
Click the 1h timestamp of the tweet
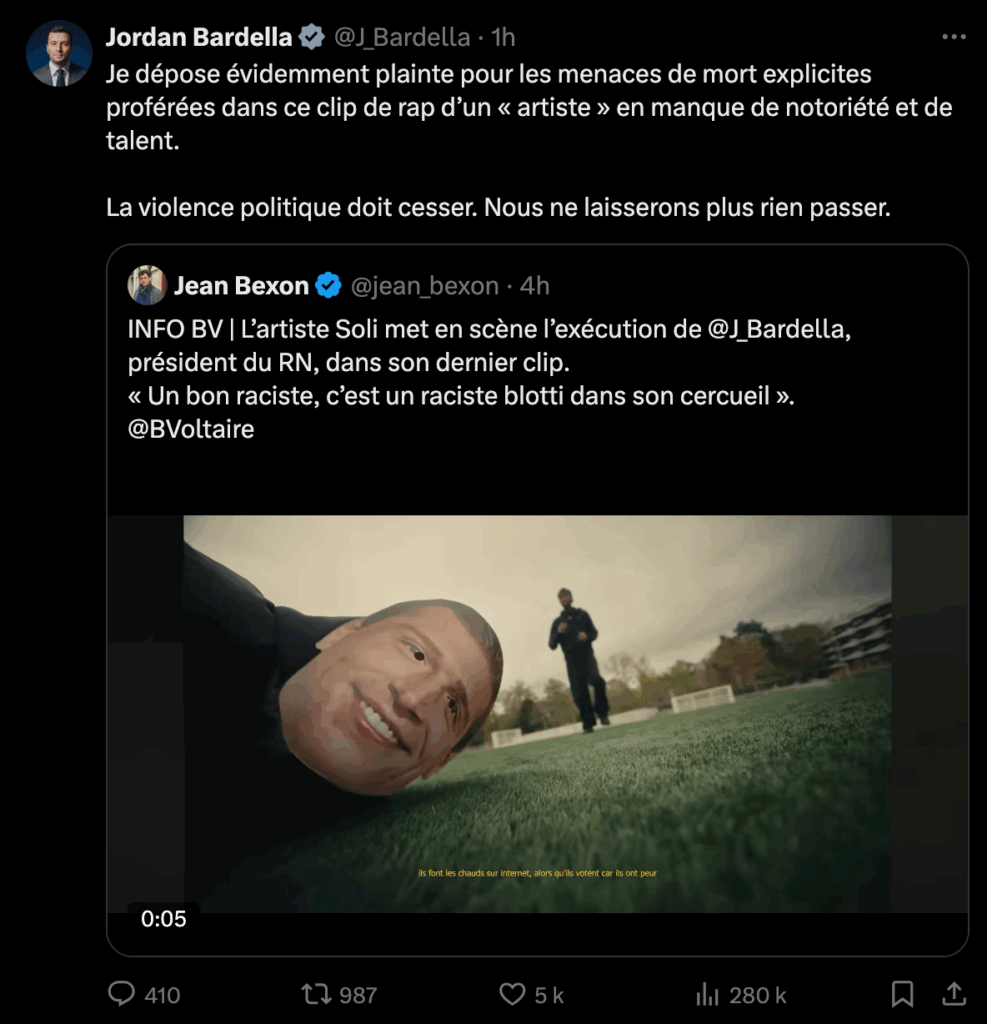503,37
